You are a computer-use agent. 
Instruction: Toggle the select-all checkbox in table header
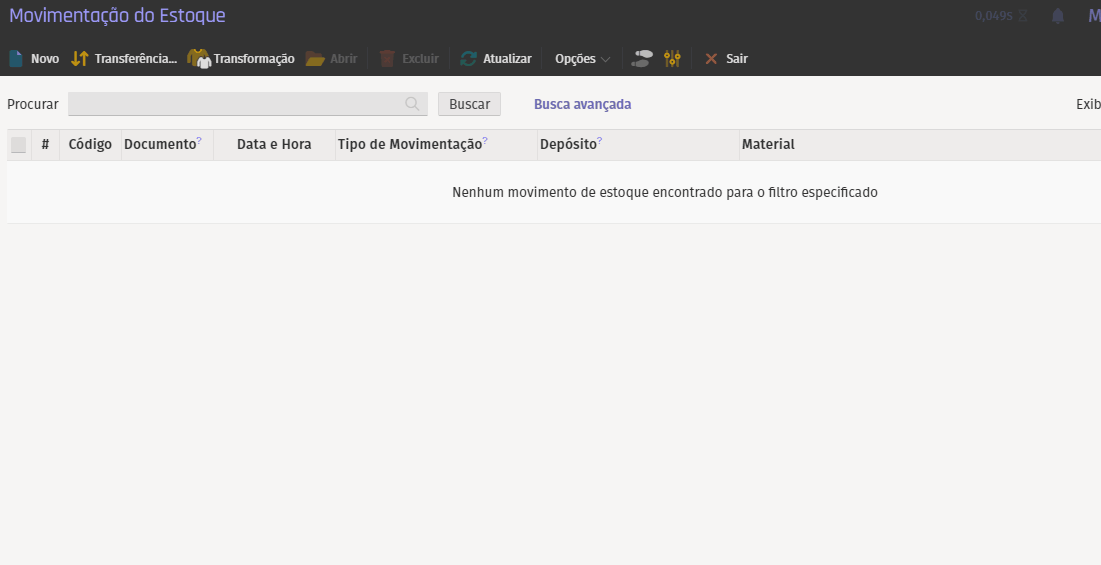point(19,145)
